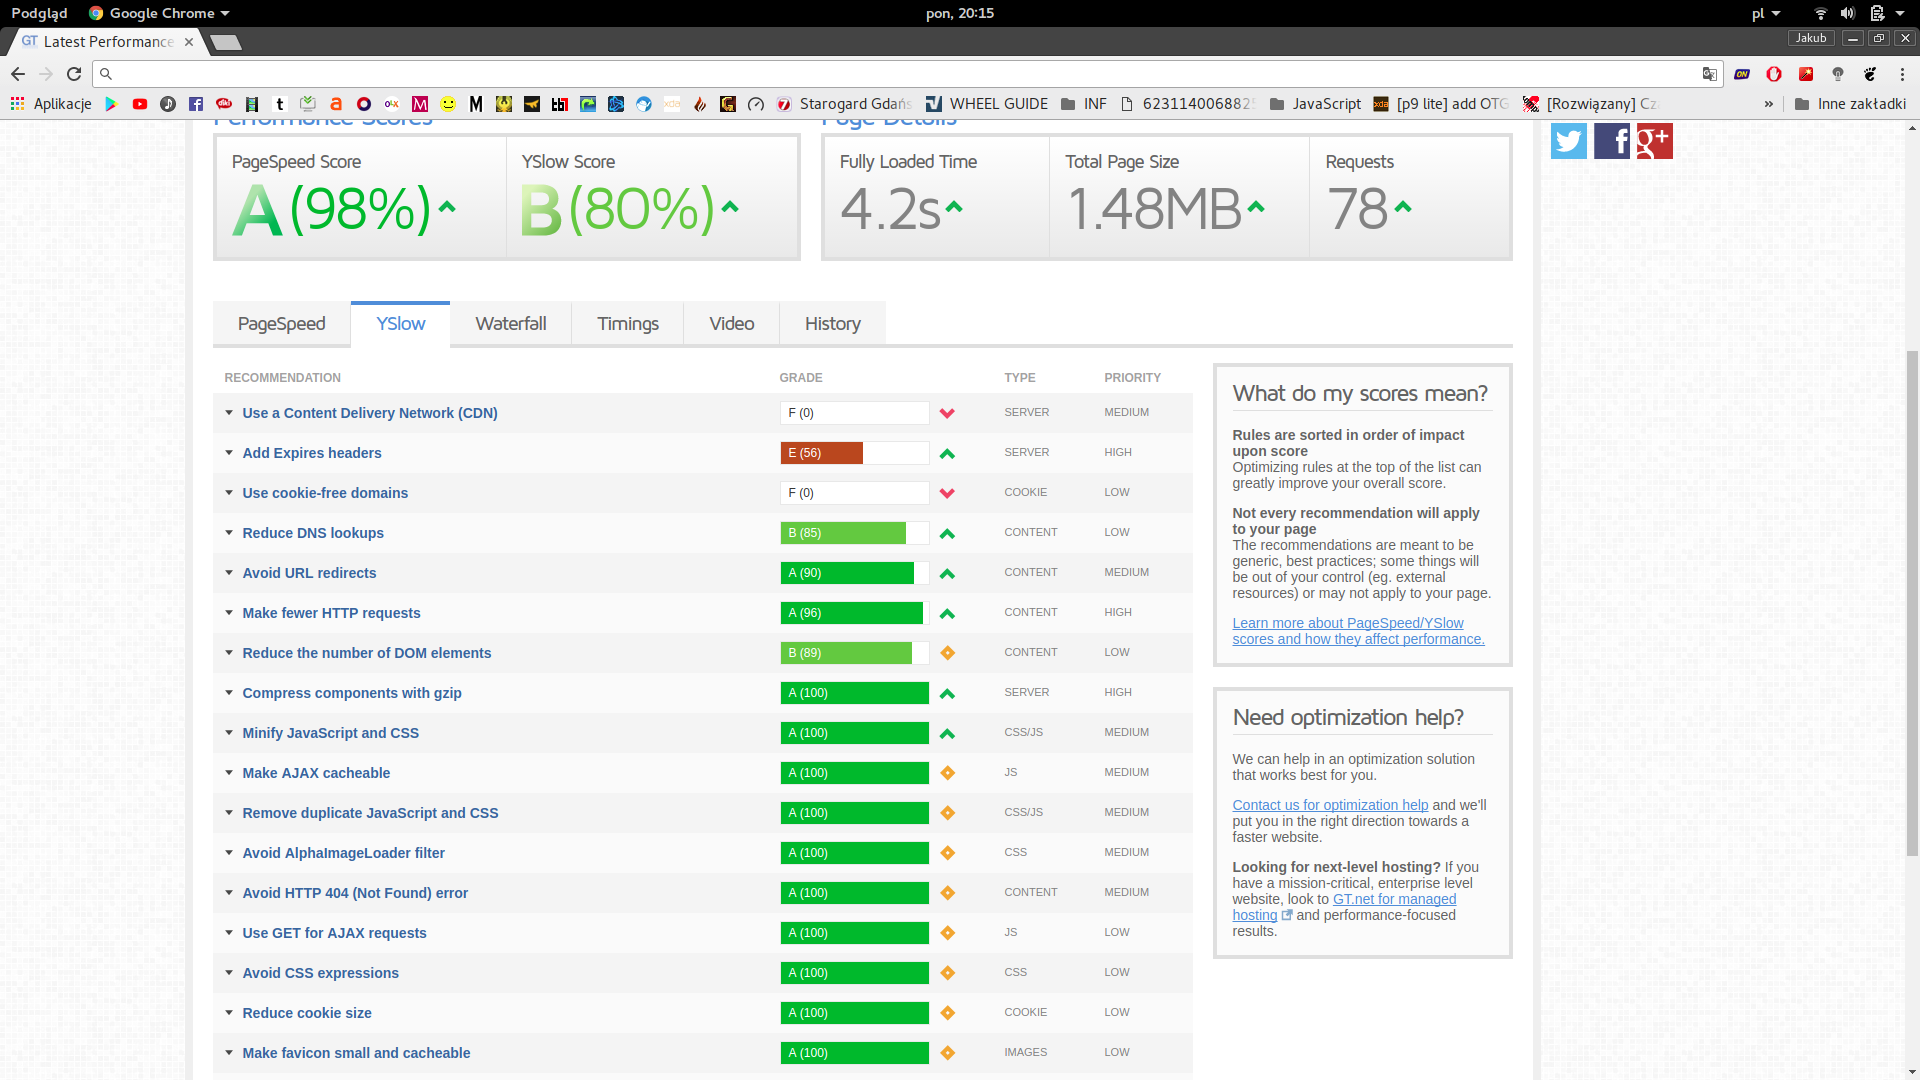Expand the CDN recommendation row arrow
Viewport: 1920px width, 1080px height.
point(229,413)
